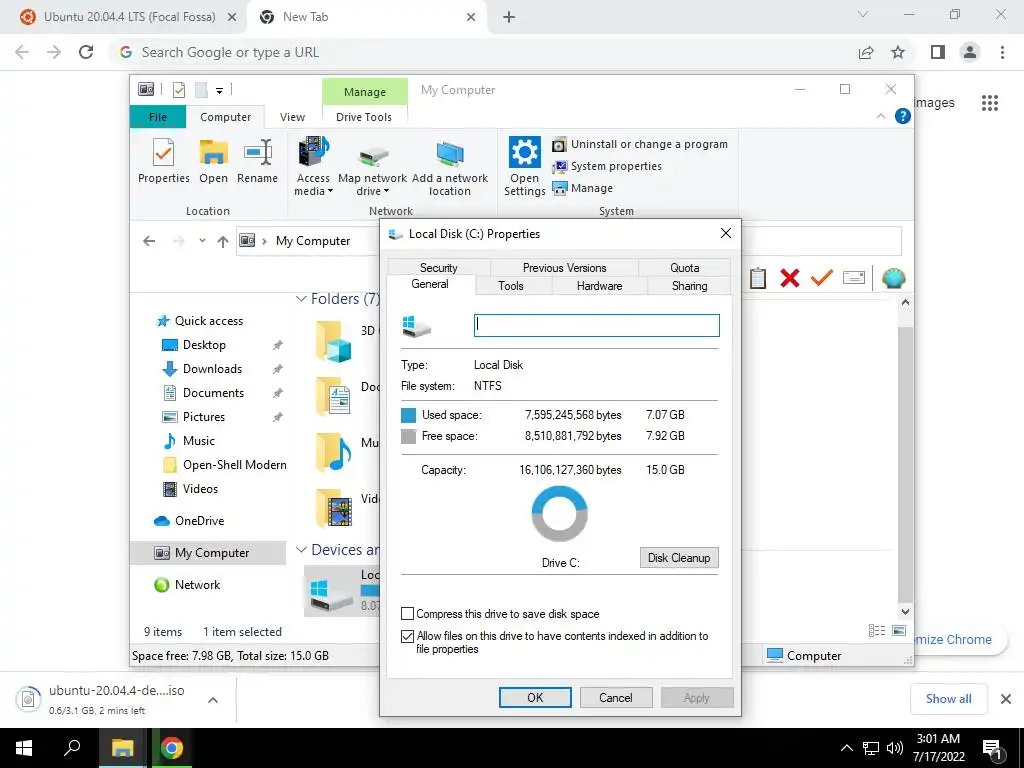Click the Cancel button in Properties
This screenshot has width=1024, height=768.
[x=616, y=697]
